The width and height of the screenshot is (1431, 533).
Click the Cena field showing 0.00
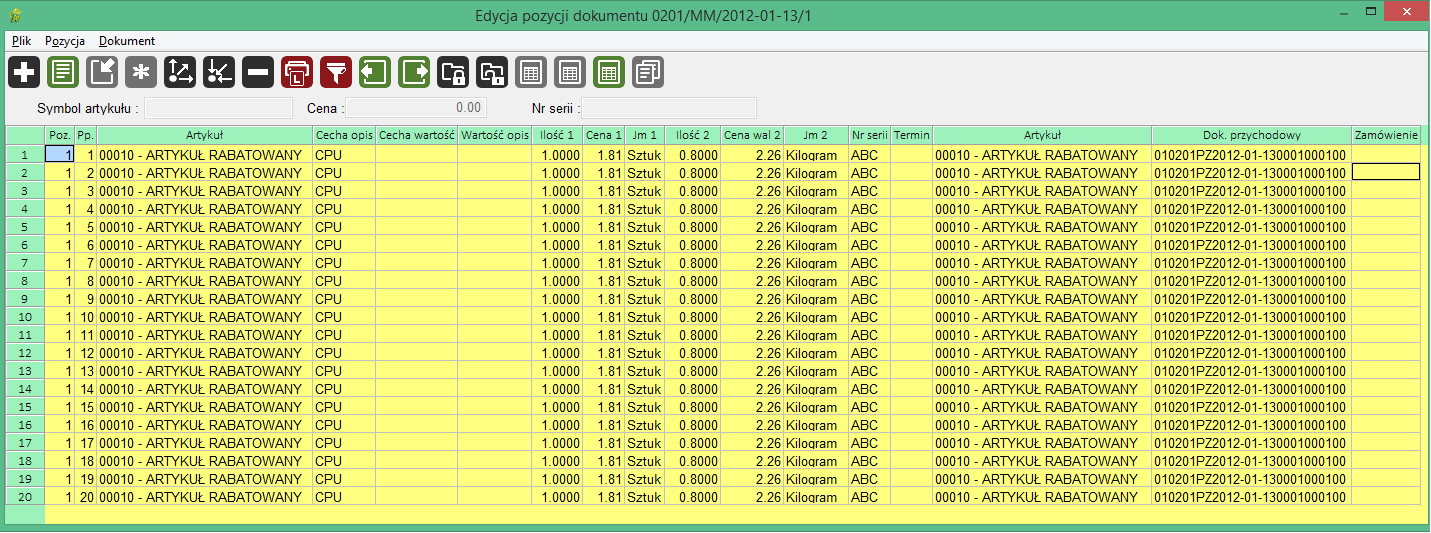click(416, 108)
